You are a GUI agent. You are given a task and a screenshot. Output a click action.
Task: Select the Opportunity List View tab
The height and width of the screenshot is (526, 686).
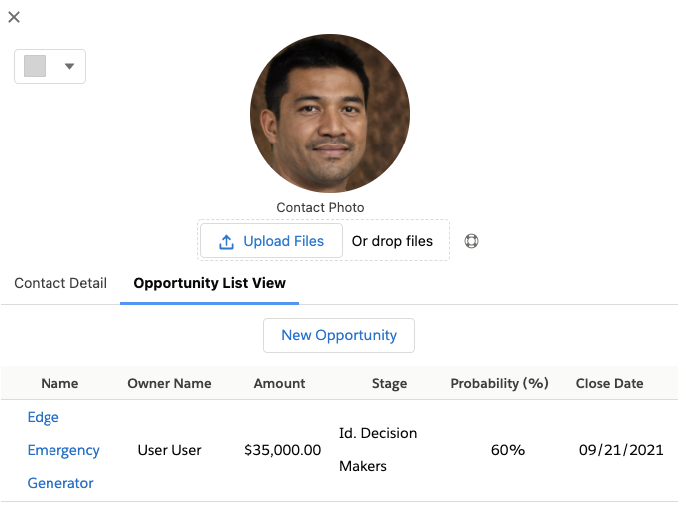pos(210,283)
